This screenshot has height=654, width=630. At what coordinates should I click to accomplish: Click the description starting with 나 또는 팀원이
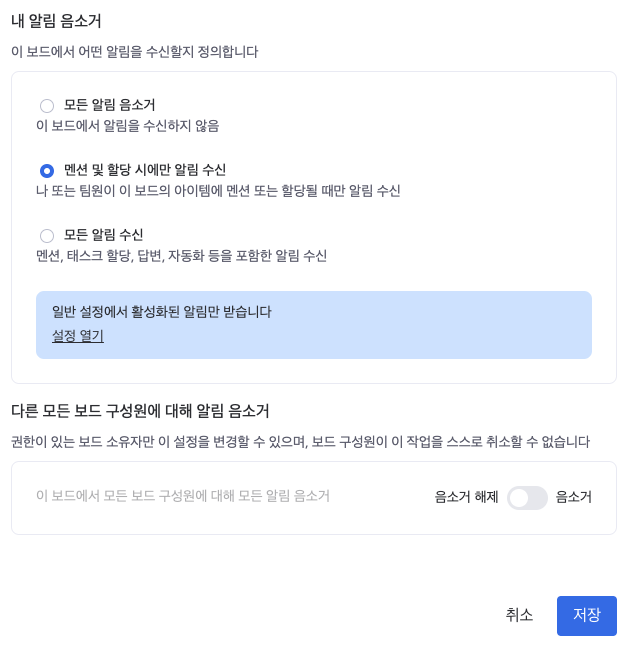point(218,191)
